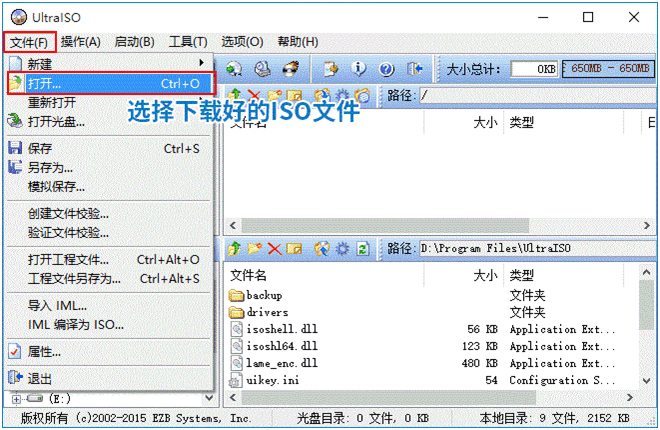
Task: Open the 650MB media size selector
Action: [605, 69]
